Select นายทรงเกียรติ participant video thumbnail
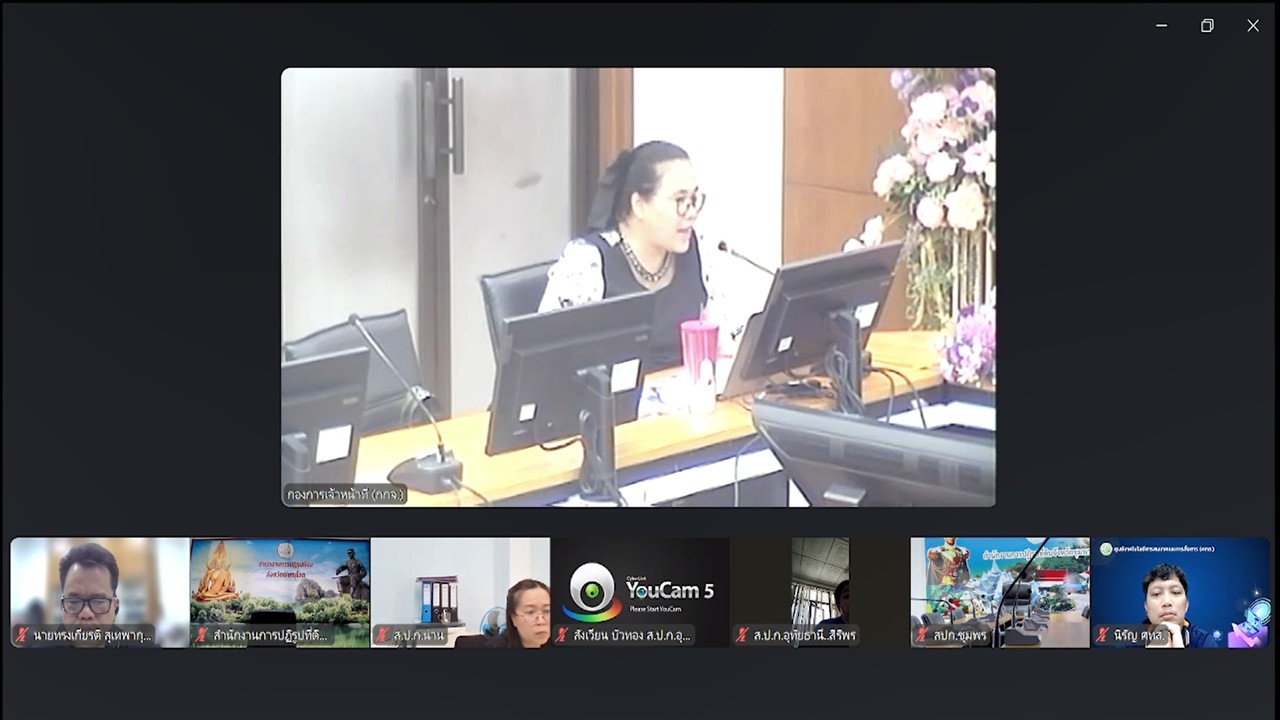This screenshot has height=720, width=1280. (x=100, y=585)
